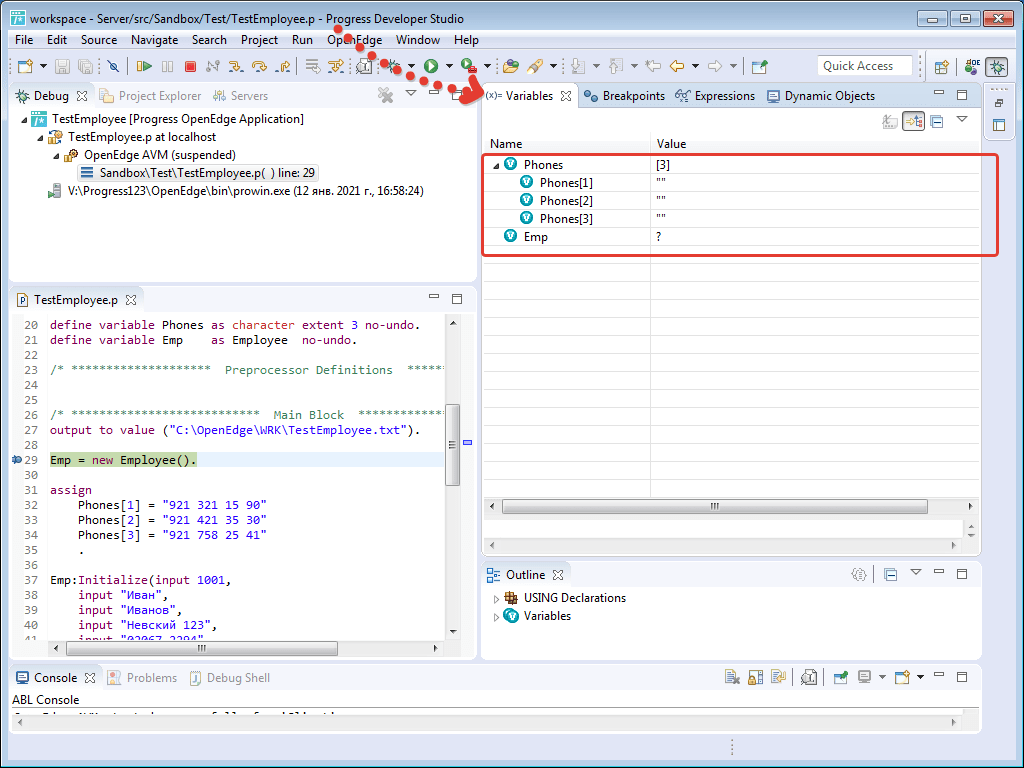Click into the Quick Access field

click(864, 66)
